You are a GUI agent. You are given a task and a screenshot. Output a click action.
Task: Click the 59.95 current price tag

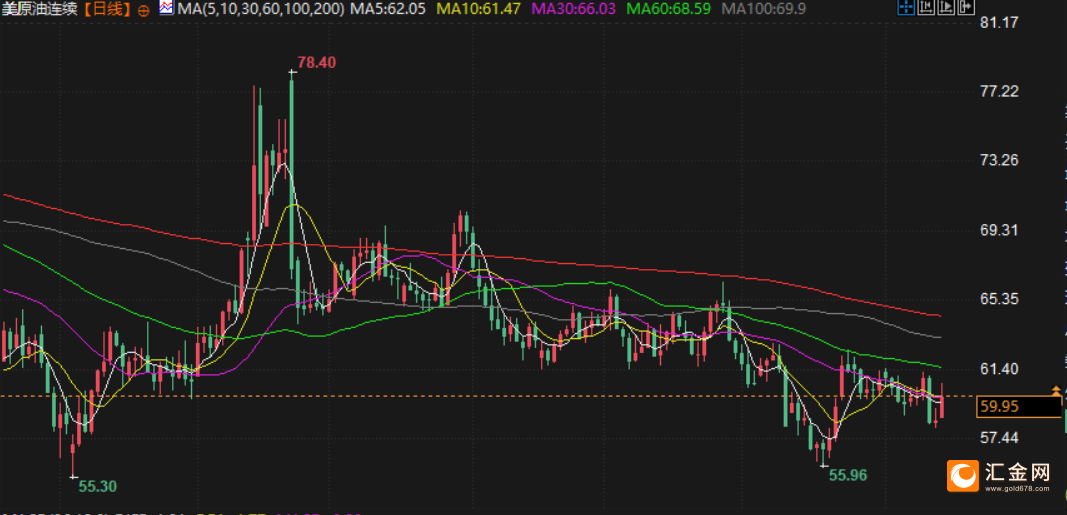1018,407
